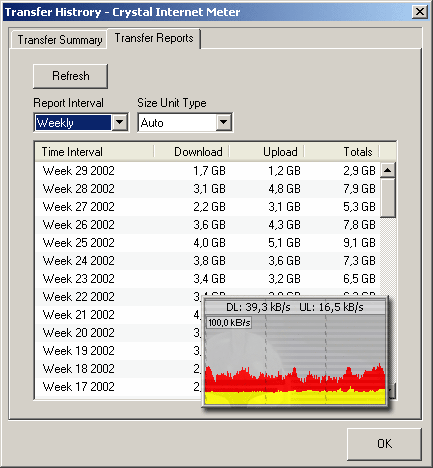This screenshot has width=433, height=468.
Task: Select the Week 24 2002 row
Action: (x=207, y=261)
